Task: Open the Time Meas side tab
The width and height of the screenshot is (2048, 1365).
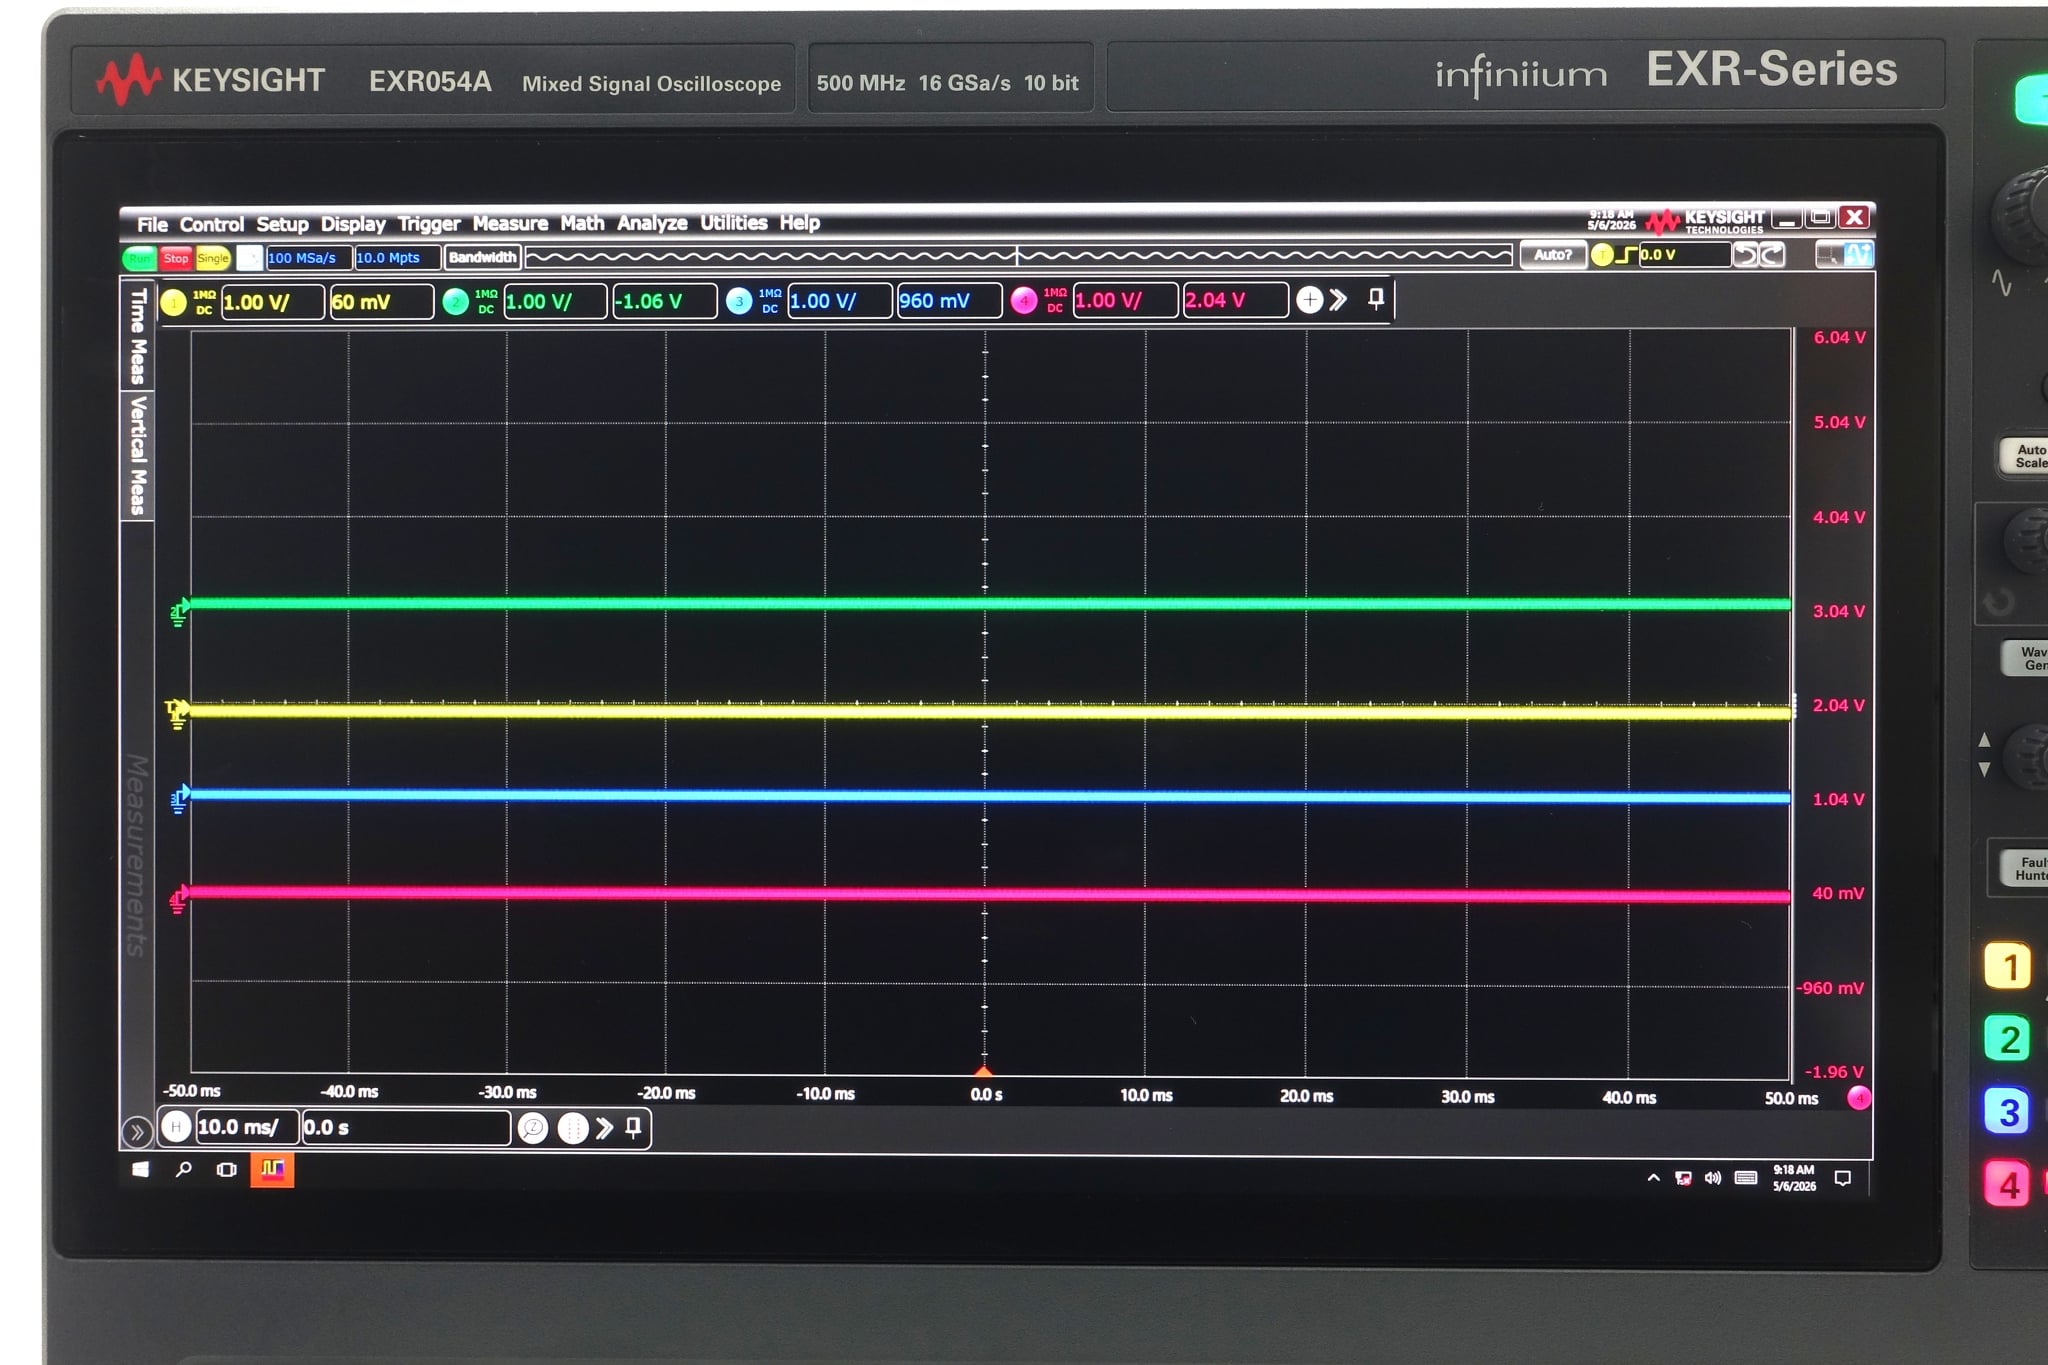Action: pyautogui.click(x=138, y=336)
